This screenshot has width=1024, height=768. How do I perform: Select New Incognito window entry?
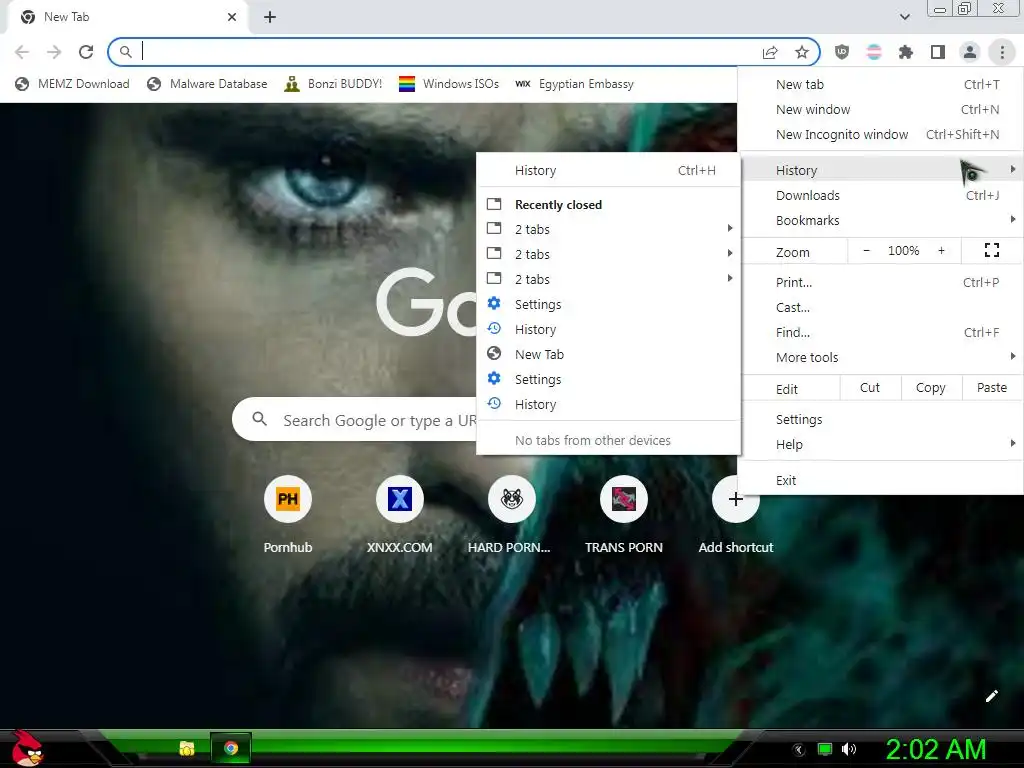point(880,134)
